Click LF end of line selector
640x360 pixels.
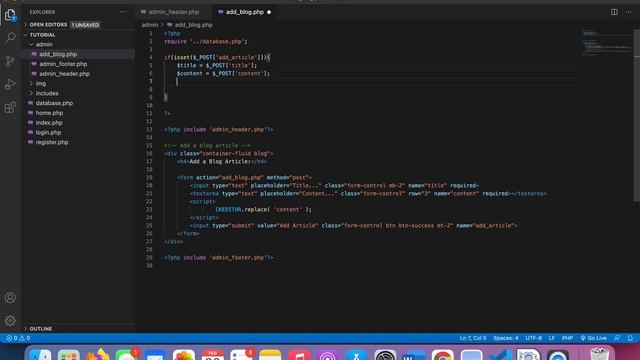[552, 338]
